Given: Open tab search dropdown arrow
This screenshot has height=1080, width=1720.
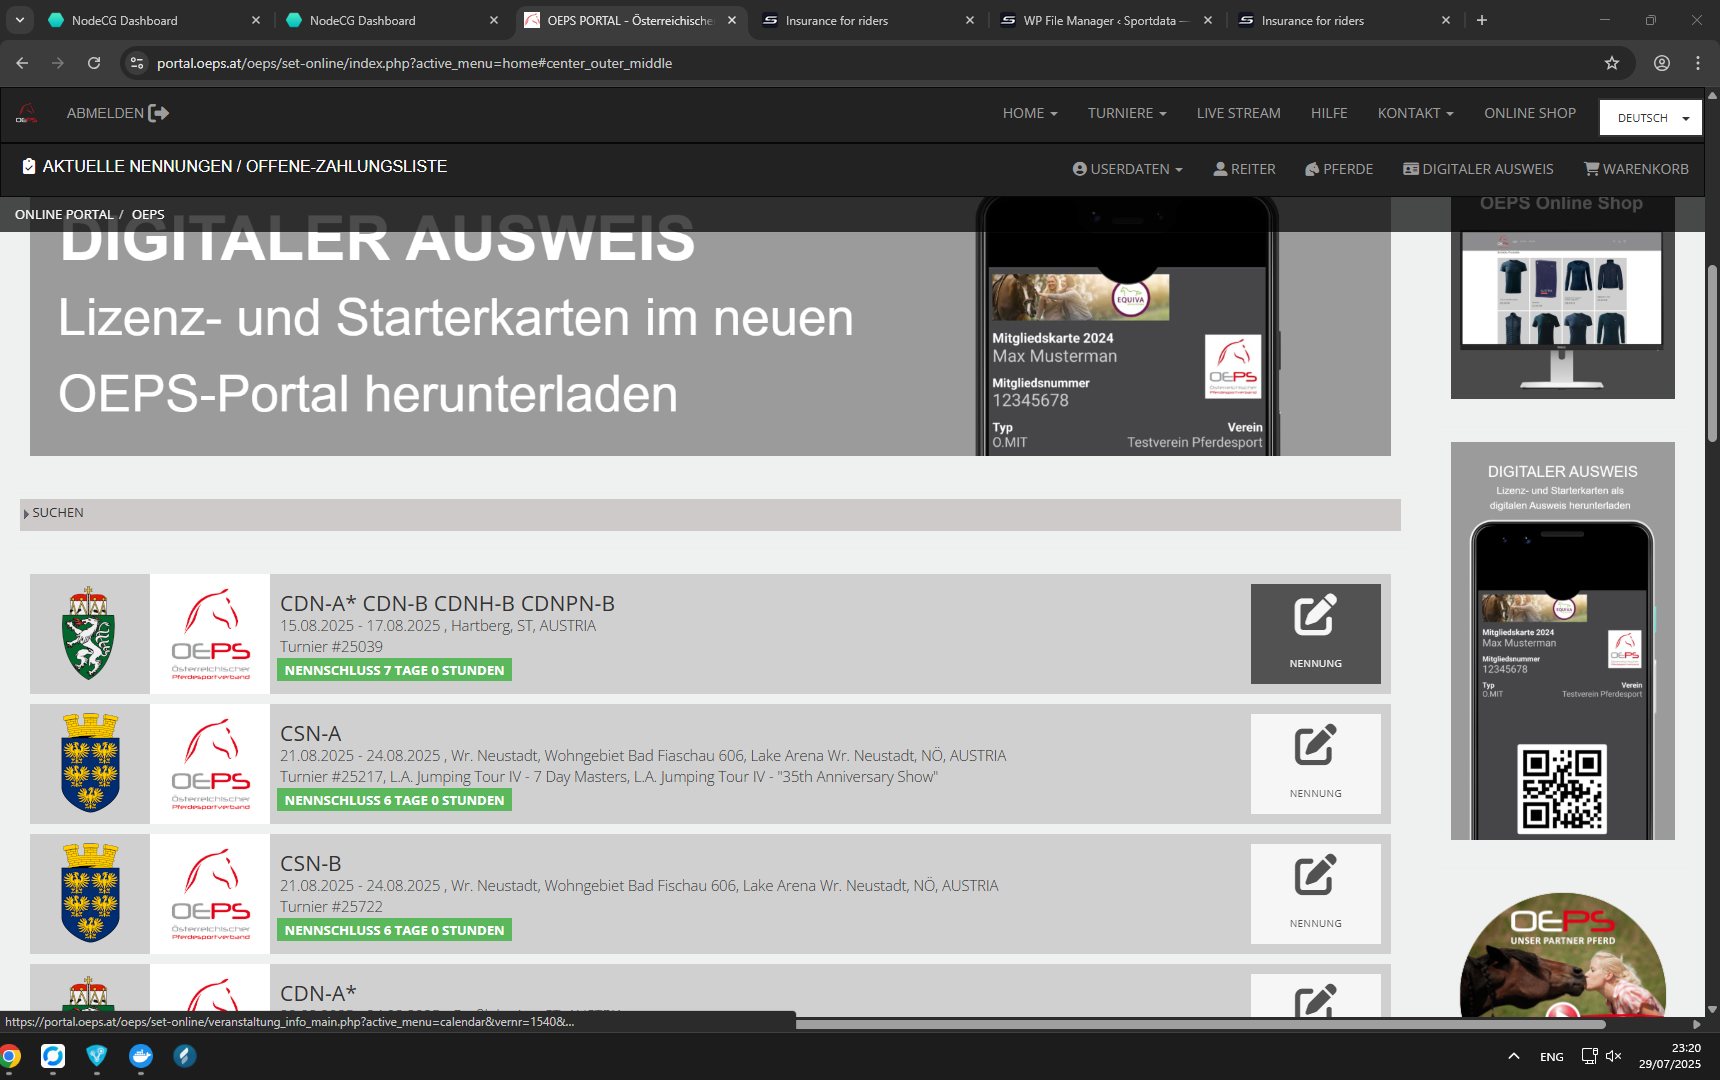Looking at the screenshot, I should pos(20,20).
